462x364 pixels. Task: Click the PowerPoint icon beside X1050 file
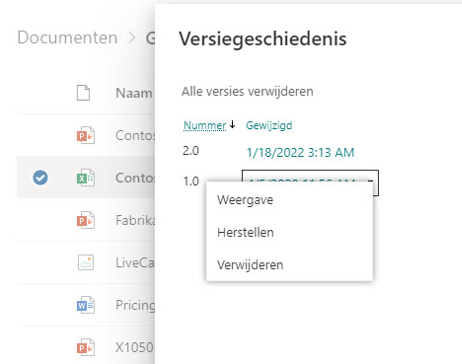click(86, 347)
